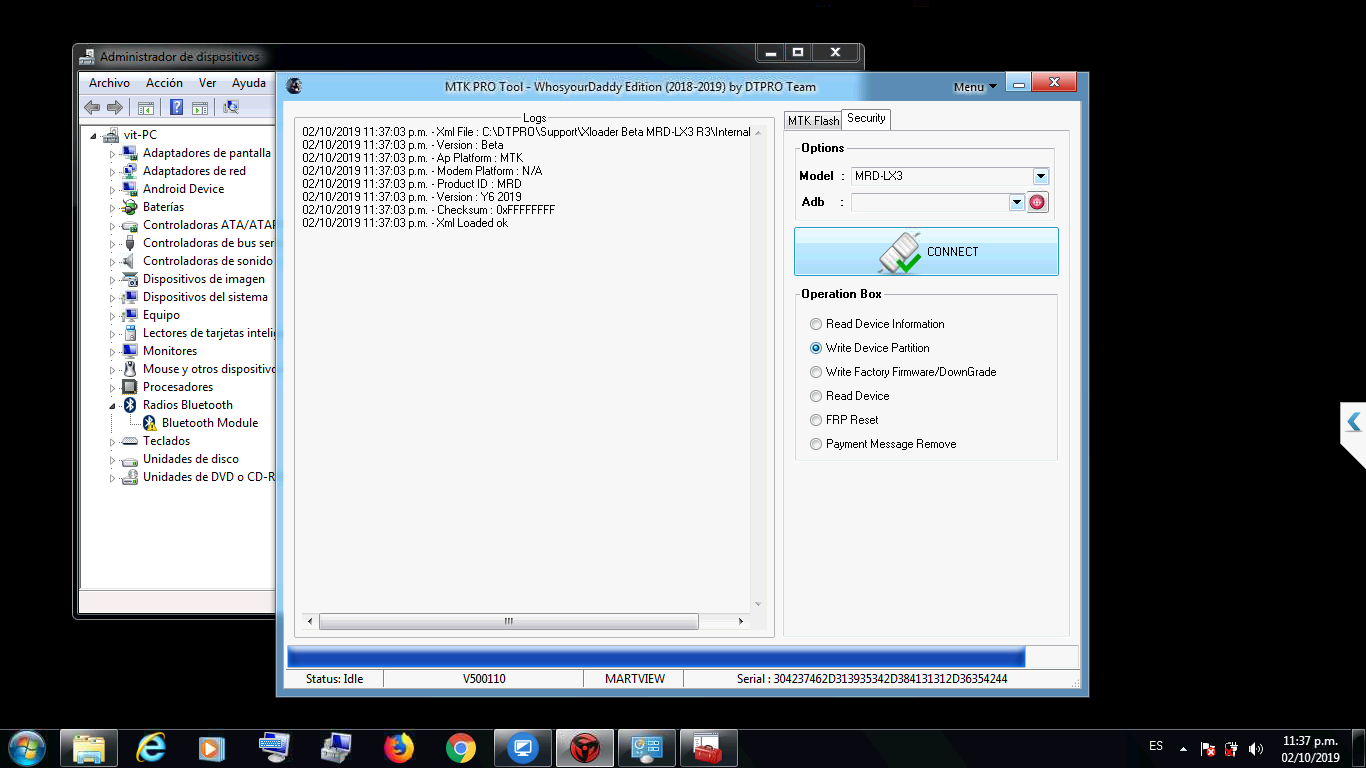Click logs scrollbar right arrow

tap(741, 621)
